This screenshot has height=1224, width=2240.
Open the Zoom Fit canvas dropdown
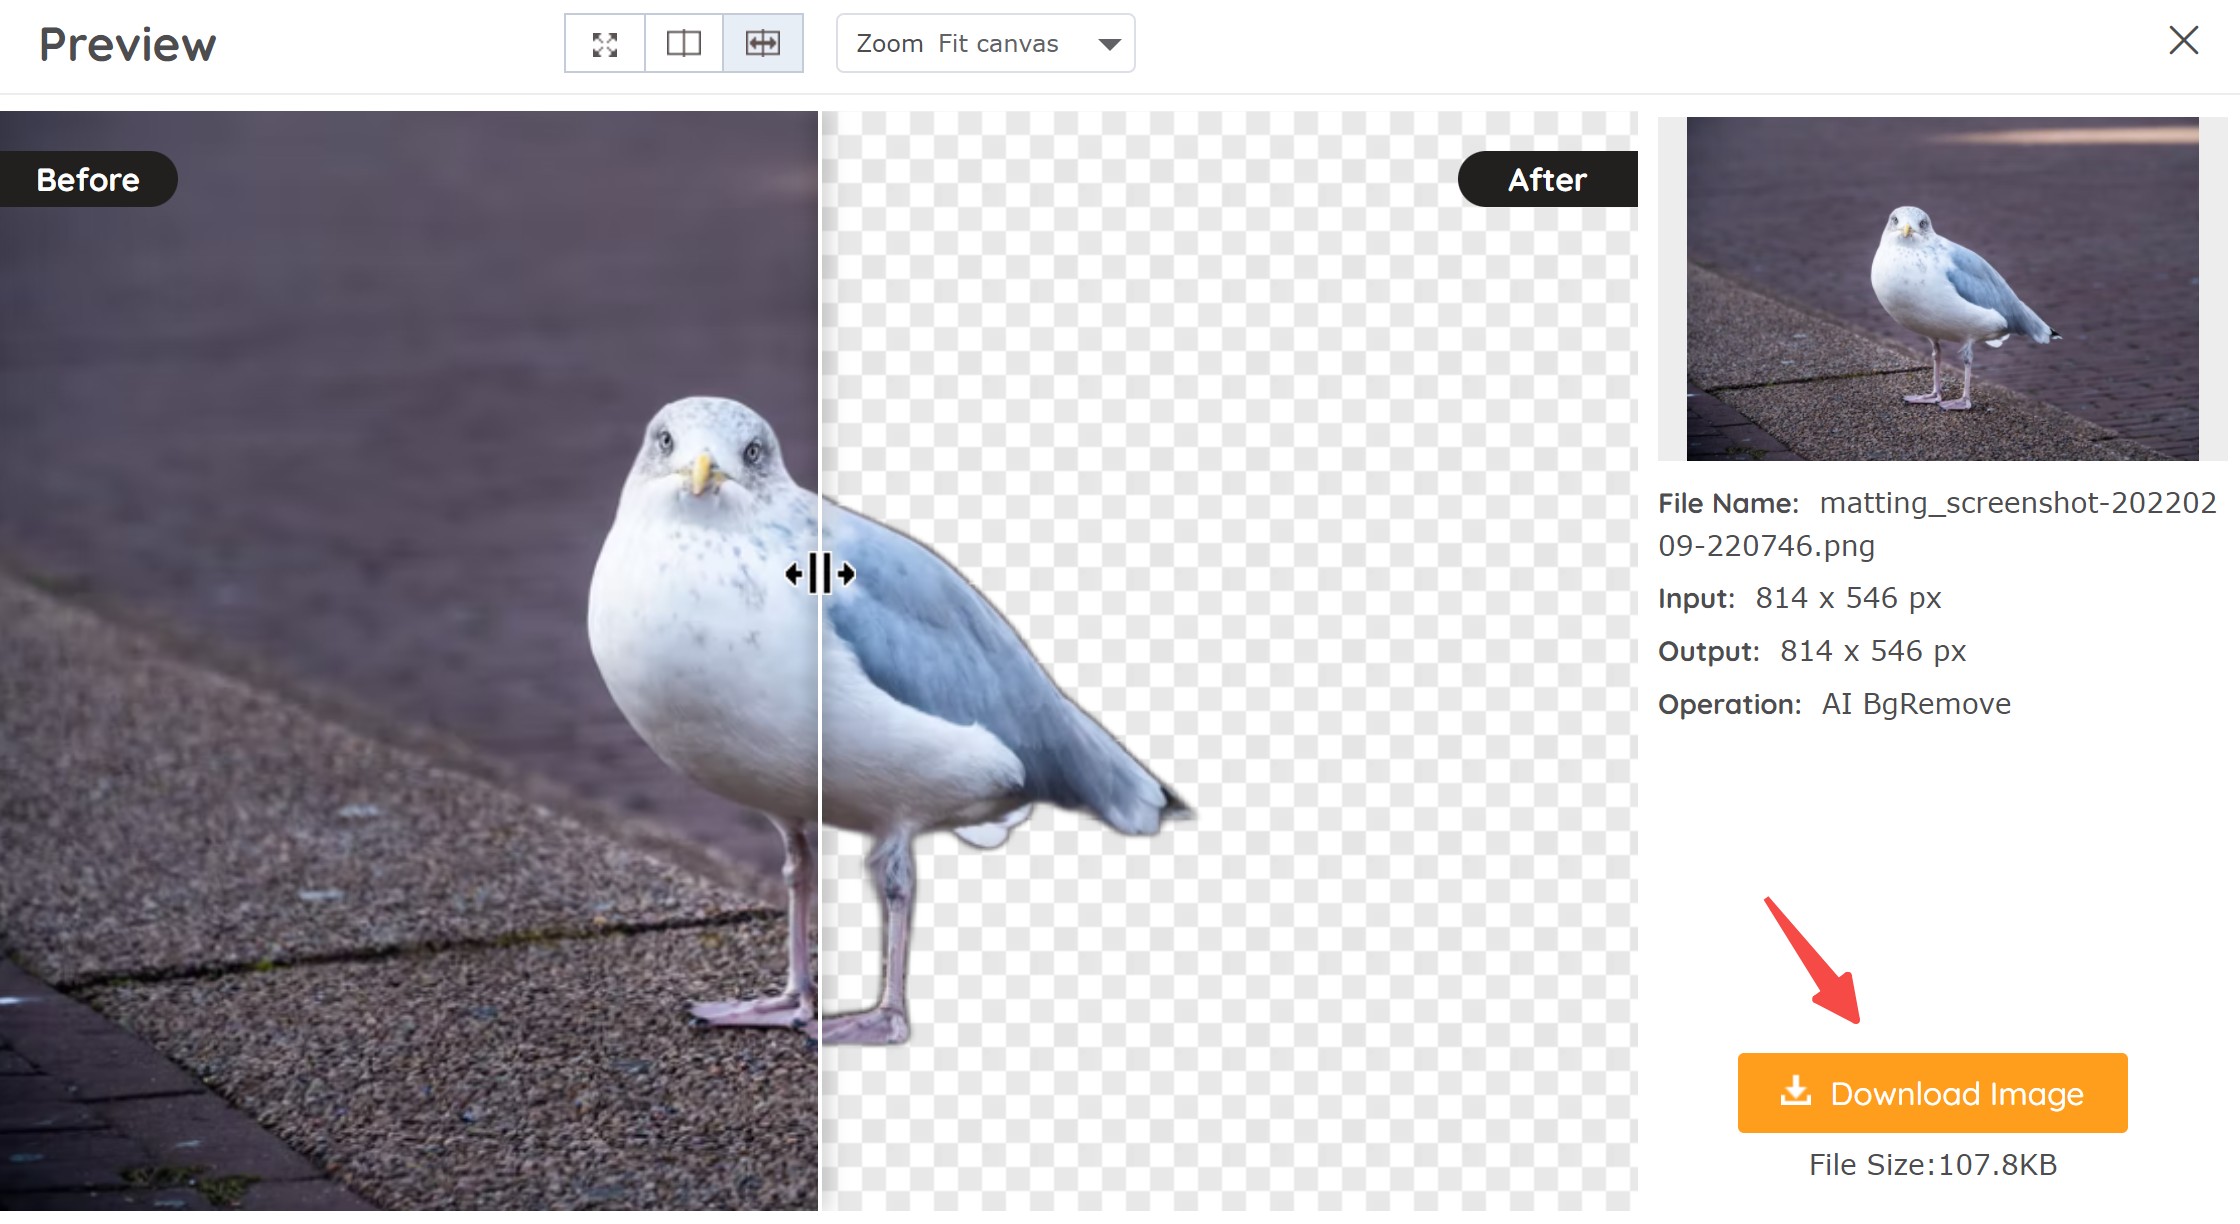pos(985,44)
